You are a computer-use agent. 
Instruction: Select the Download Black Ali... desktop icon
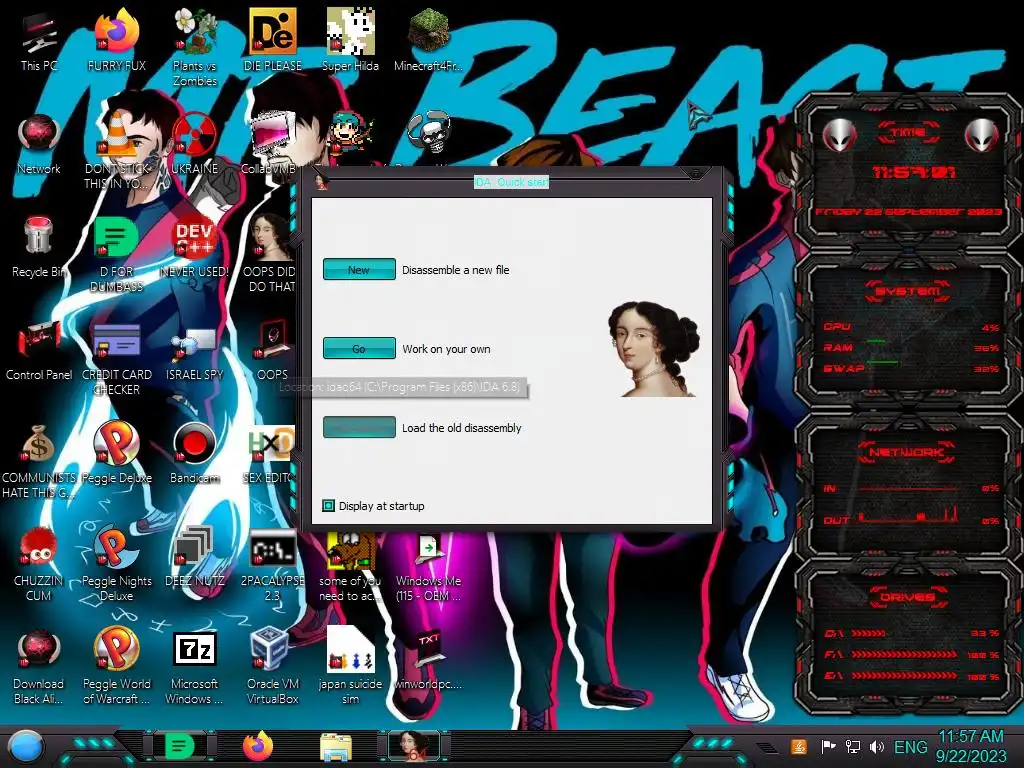(39, 667)
